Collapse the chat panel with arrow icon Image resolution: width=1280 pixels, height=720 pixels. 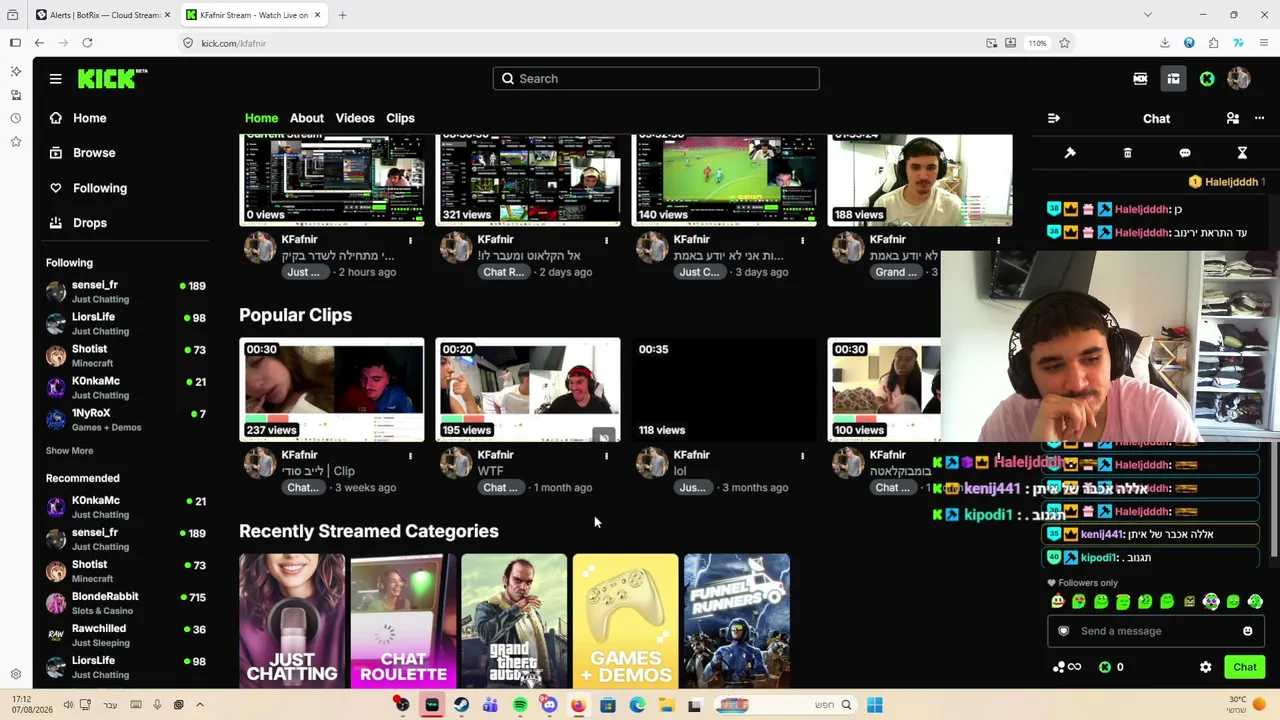point(1054,119)
